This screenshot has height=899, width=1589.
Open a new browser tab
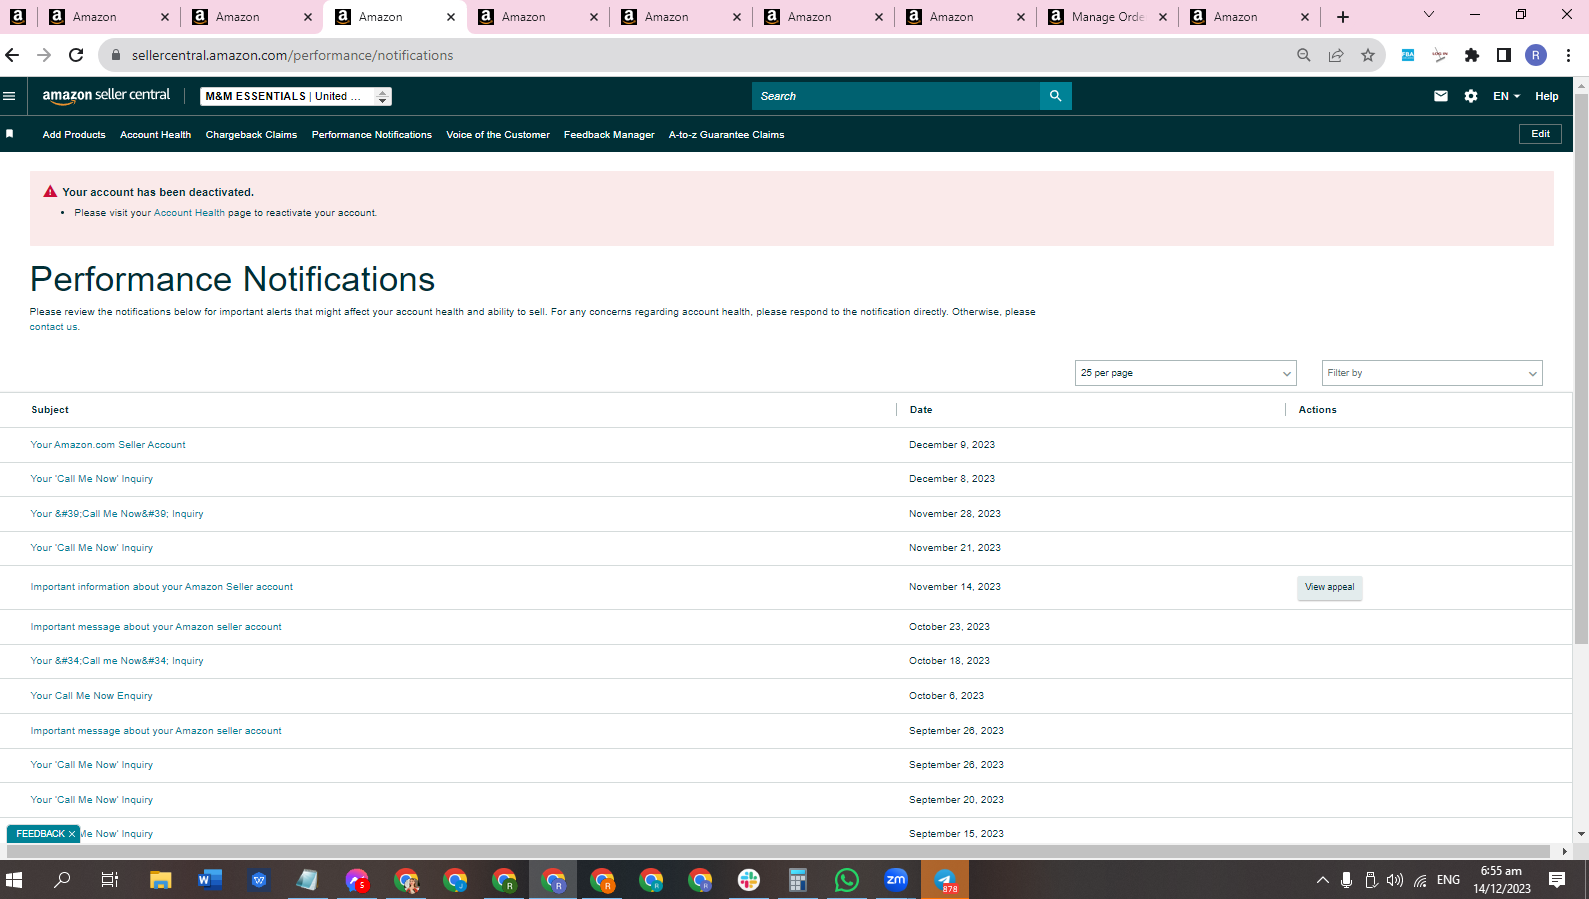coord(1343,17)
